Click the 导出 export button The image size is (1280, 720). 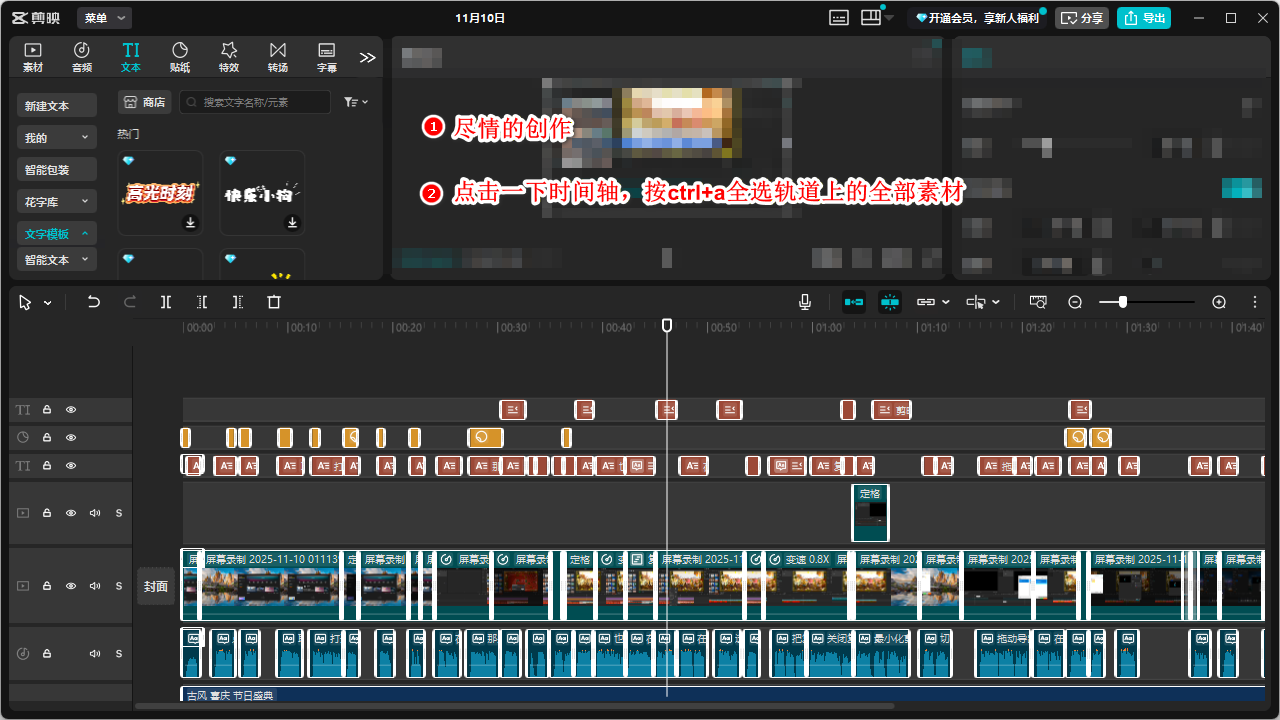(x=1143, y=18)
